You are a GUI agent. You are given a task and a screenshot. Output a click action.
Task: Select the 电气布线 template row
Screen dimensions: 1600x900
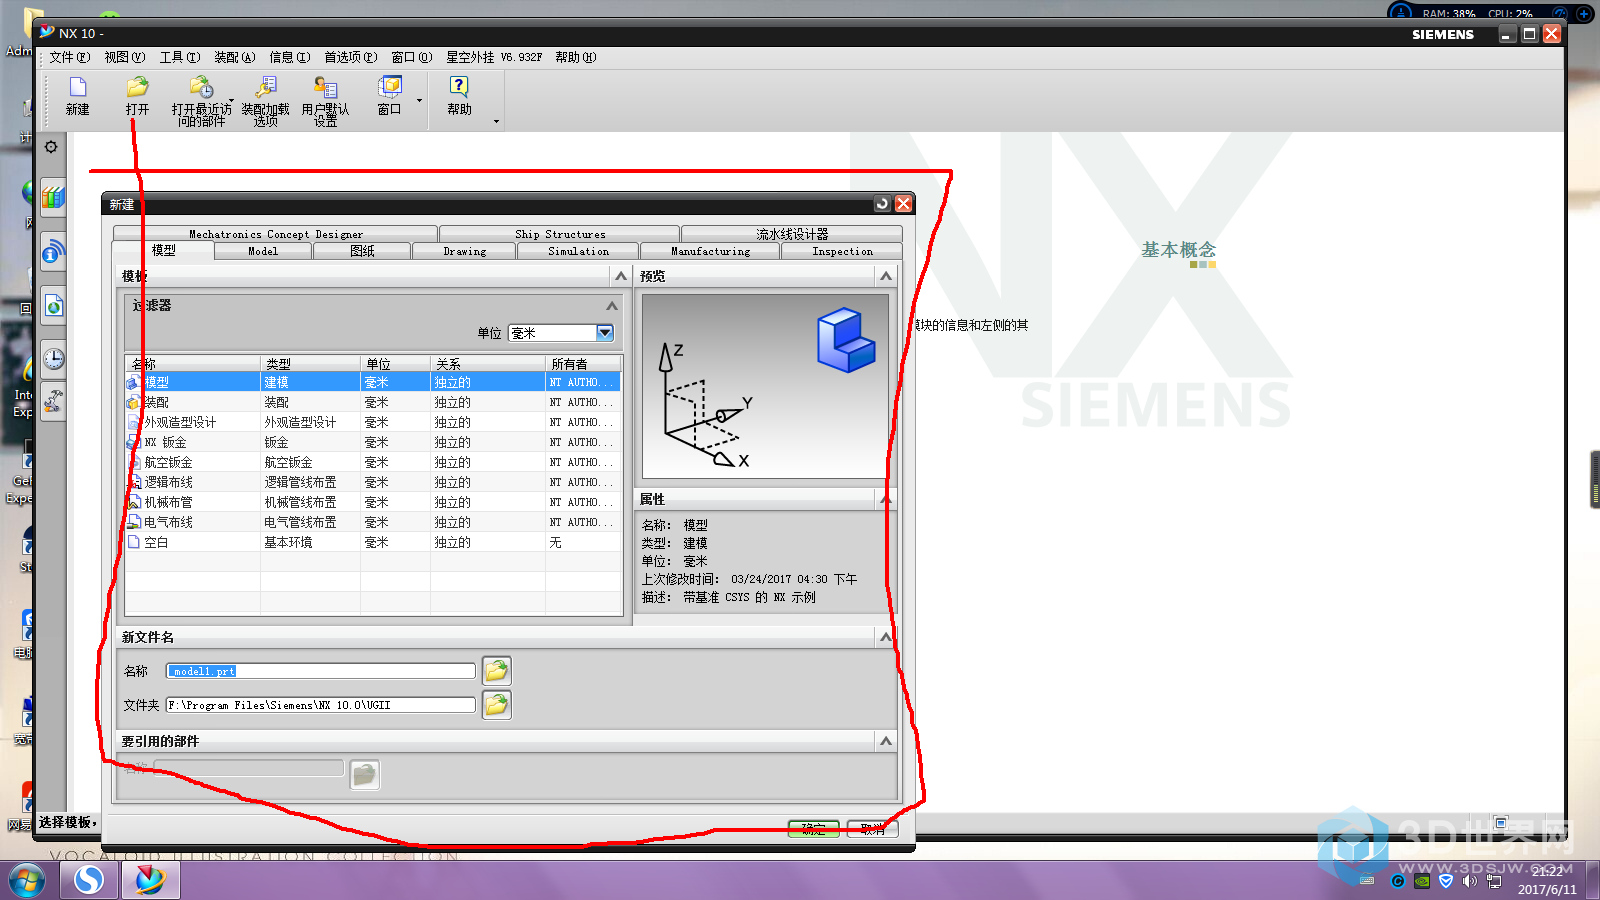(373, 522)
